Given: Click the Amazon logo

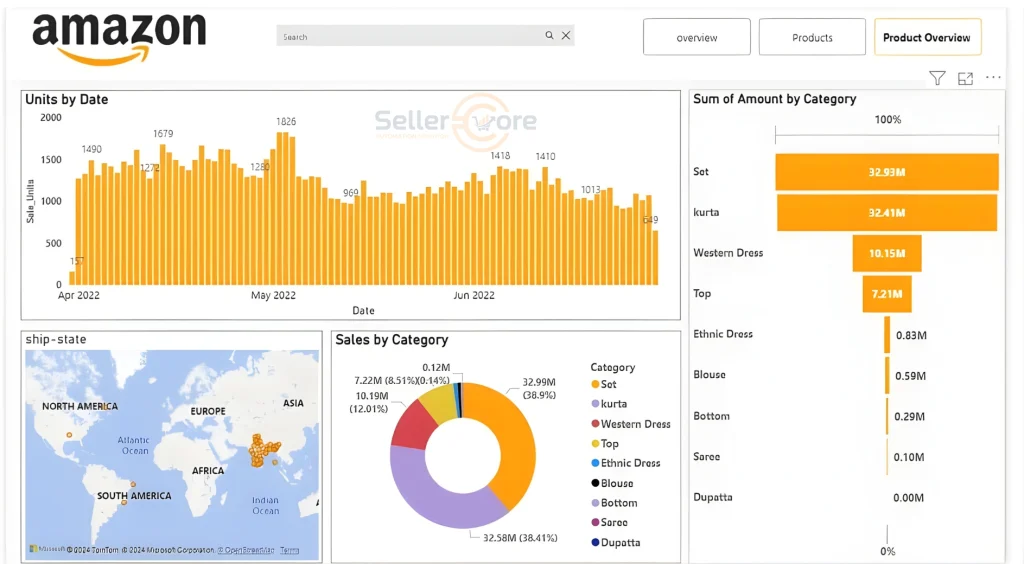Looking at the screenshot, I should pos(119,39).
